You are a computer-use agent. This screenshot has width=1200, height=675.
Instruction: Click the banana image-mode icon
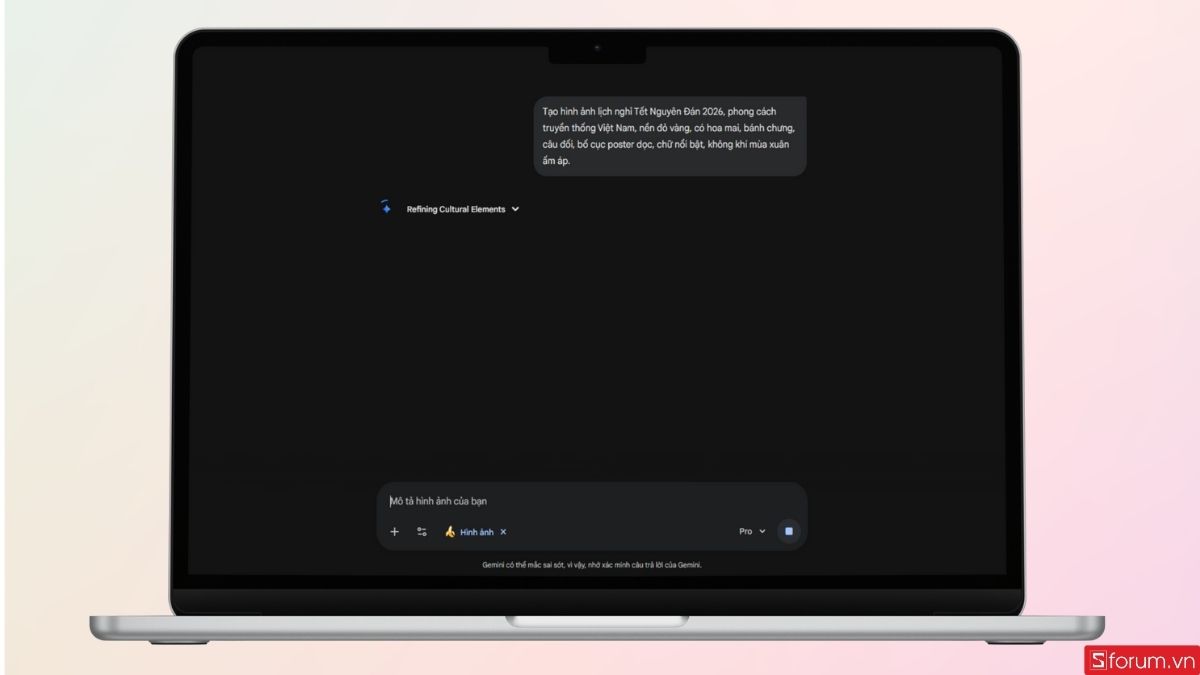[x=450, y=532]
